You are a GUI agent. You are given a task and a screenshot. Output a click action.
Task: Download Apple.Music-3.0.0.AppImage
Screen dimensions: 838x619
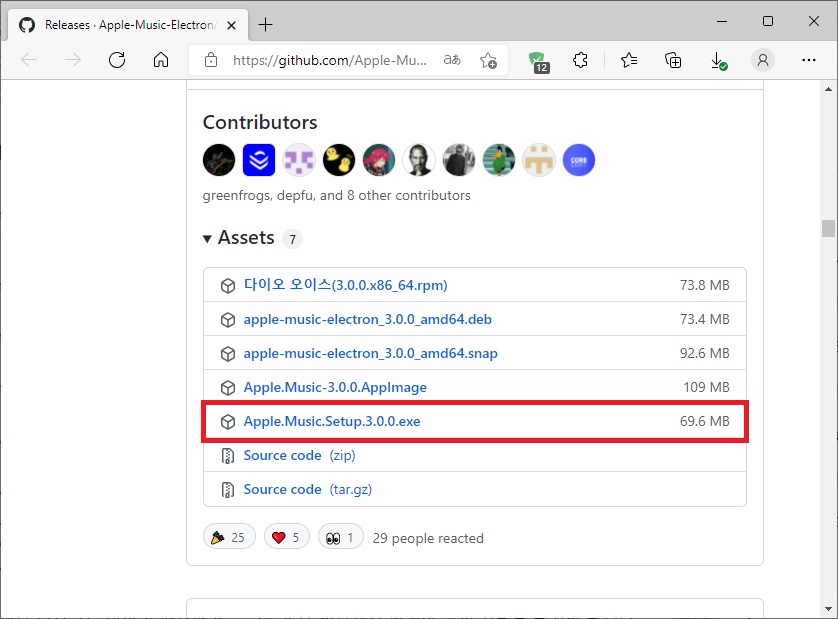(335, 388)
